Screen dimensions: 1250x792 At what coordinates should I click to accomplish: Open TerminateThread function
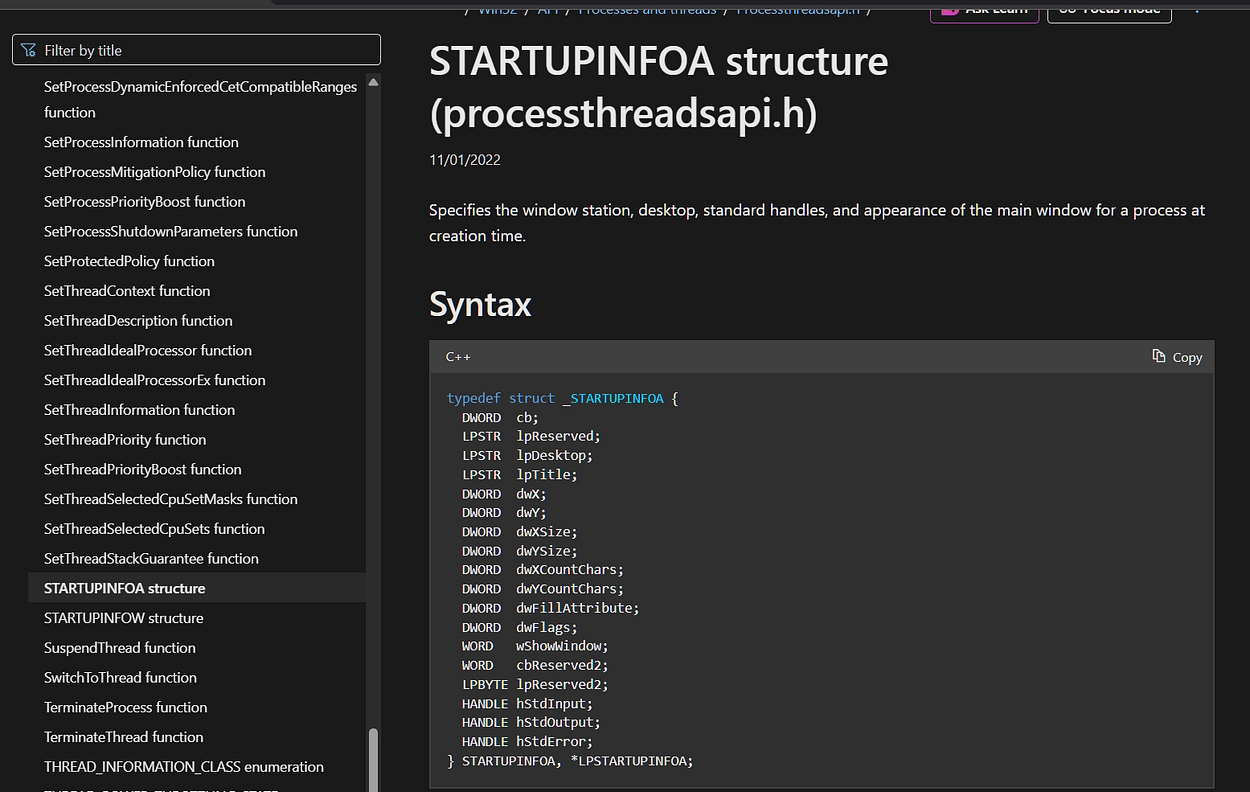coord(124,737)
